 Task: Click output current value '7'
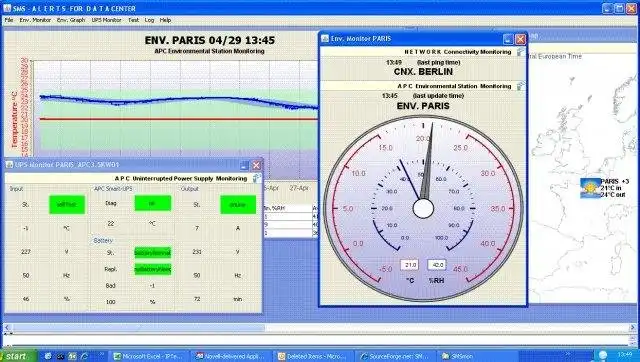coord(197,228)
